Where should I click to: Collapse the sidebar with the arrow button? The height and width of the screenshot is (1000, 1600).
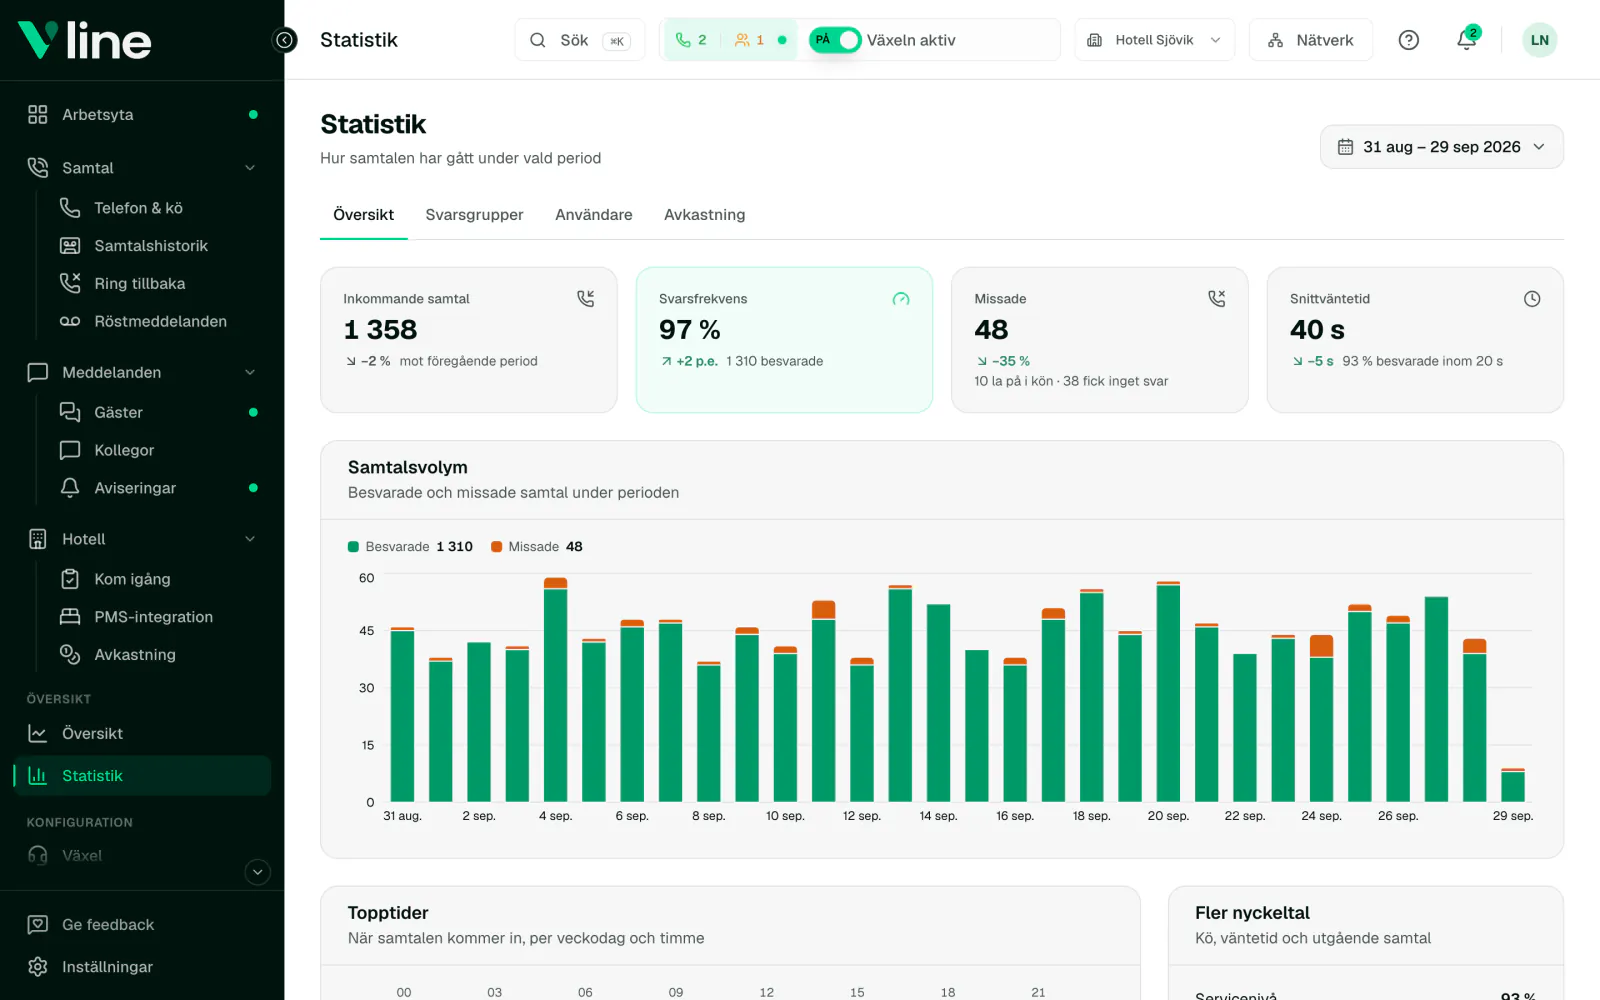pyautogui.click(x=285, y=40)
